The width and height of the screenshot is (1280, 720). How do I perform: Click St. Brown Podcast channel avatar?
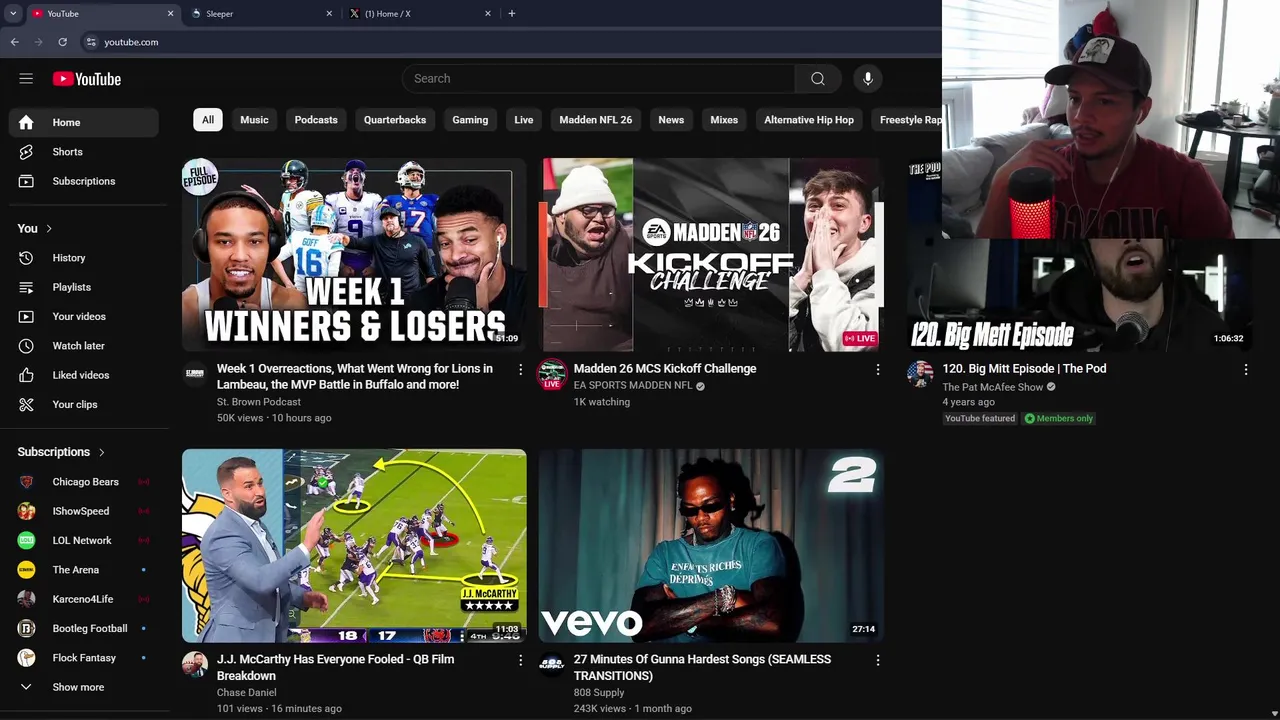(x=195, y=374)
